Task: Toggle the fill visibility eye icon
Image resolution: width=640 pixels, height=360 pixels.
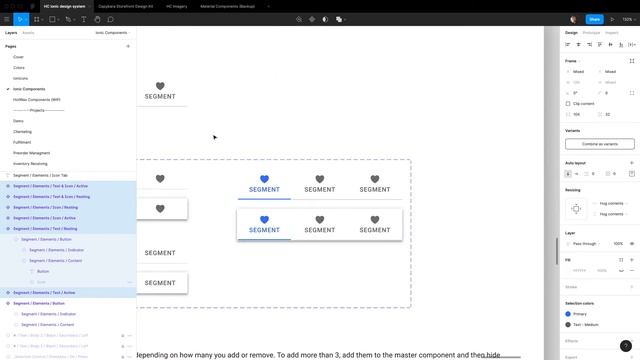Action: 621,270
